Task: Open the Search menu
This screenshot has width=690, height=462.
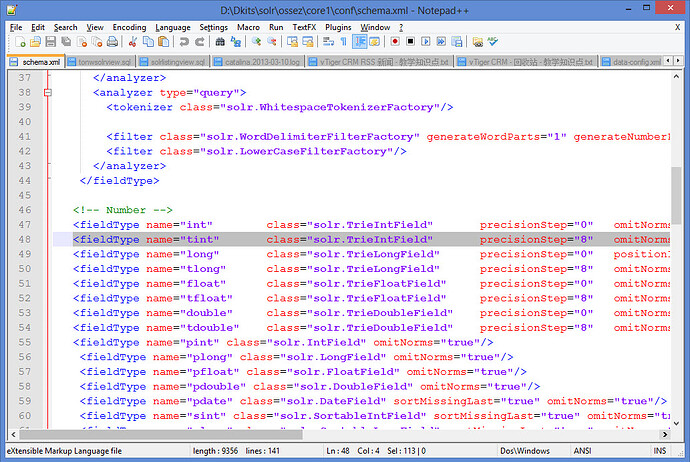Action: point(66,27)
